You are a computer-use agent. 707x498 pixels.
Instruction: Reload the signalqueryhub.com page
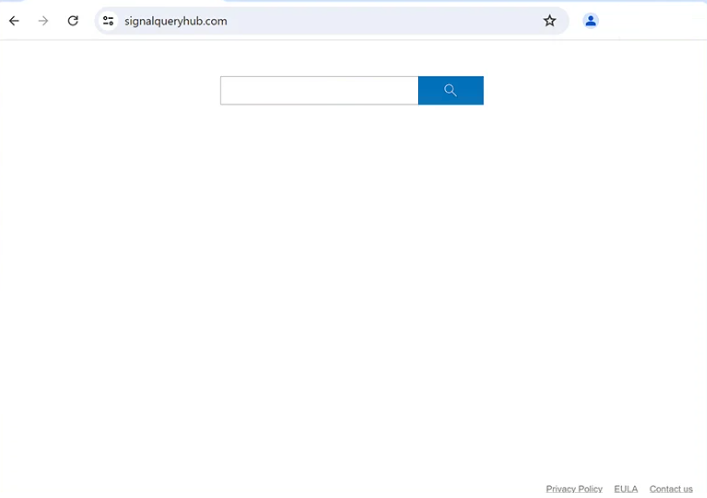73,21
